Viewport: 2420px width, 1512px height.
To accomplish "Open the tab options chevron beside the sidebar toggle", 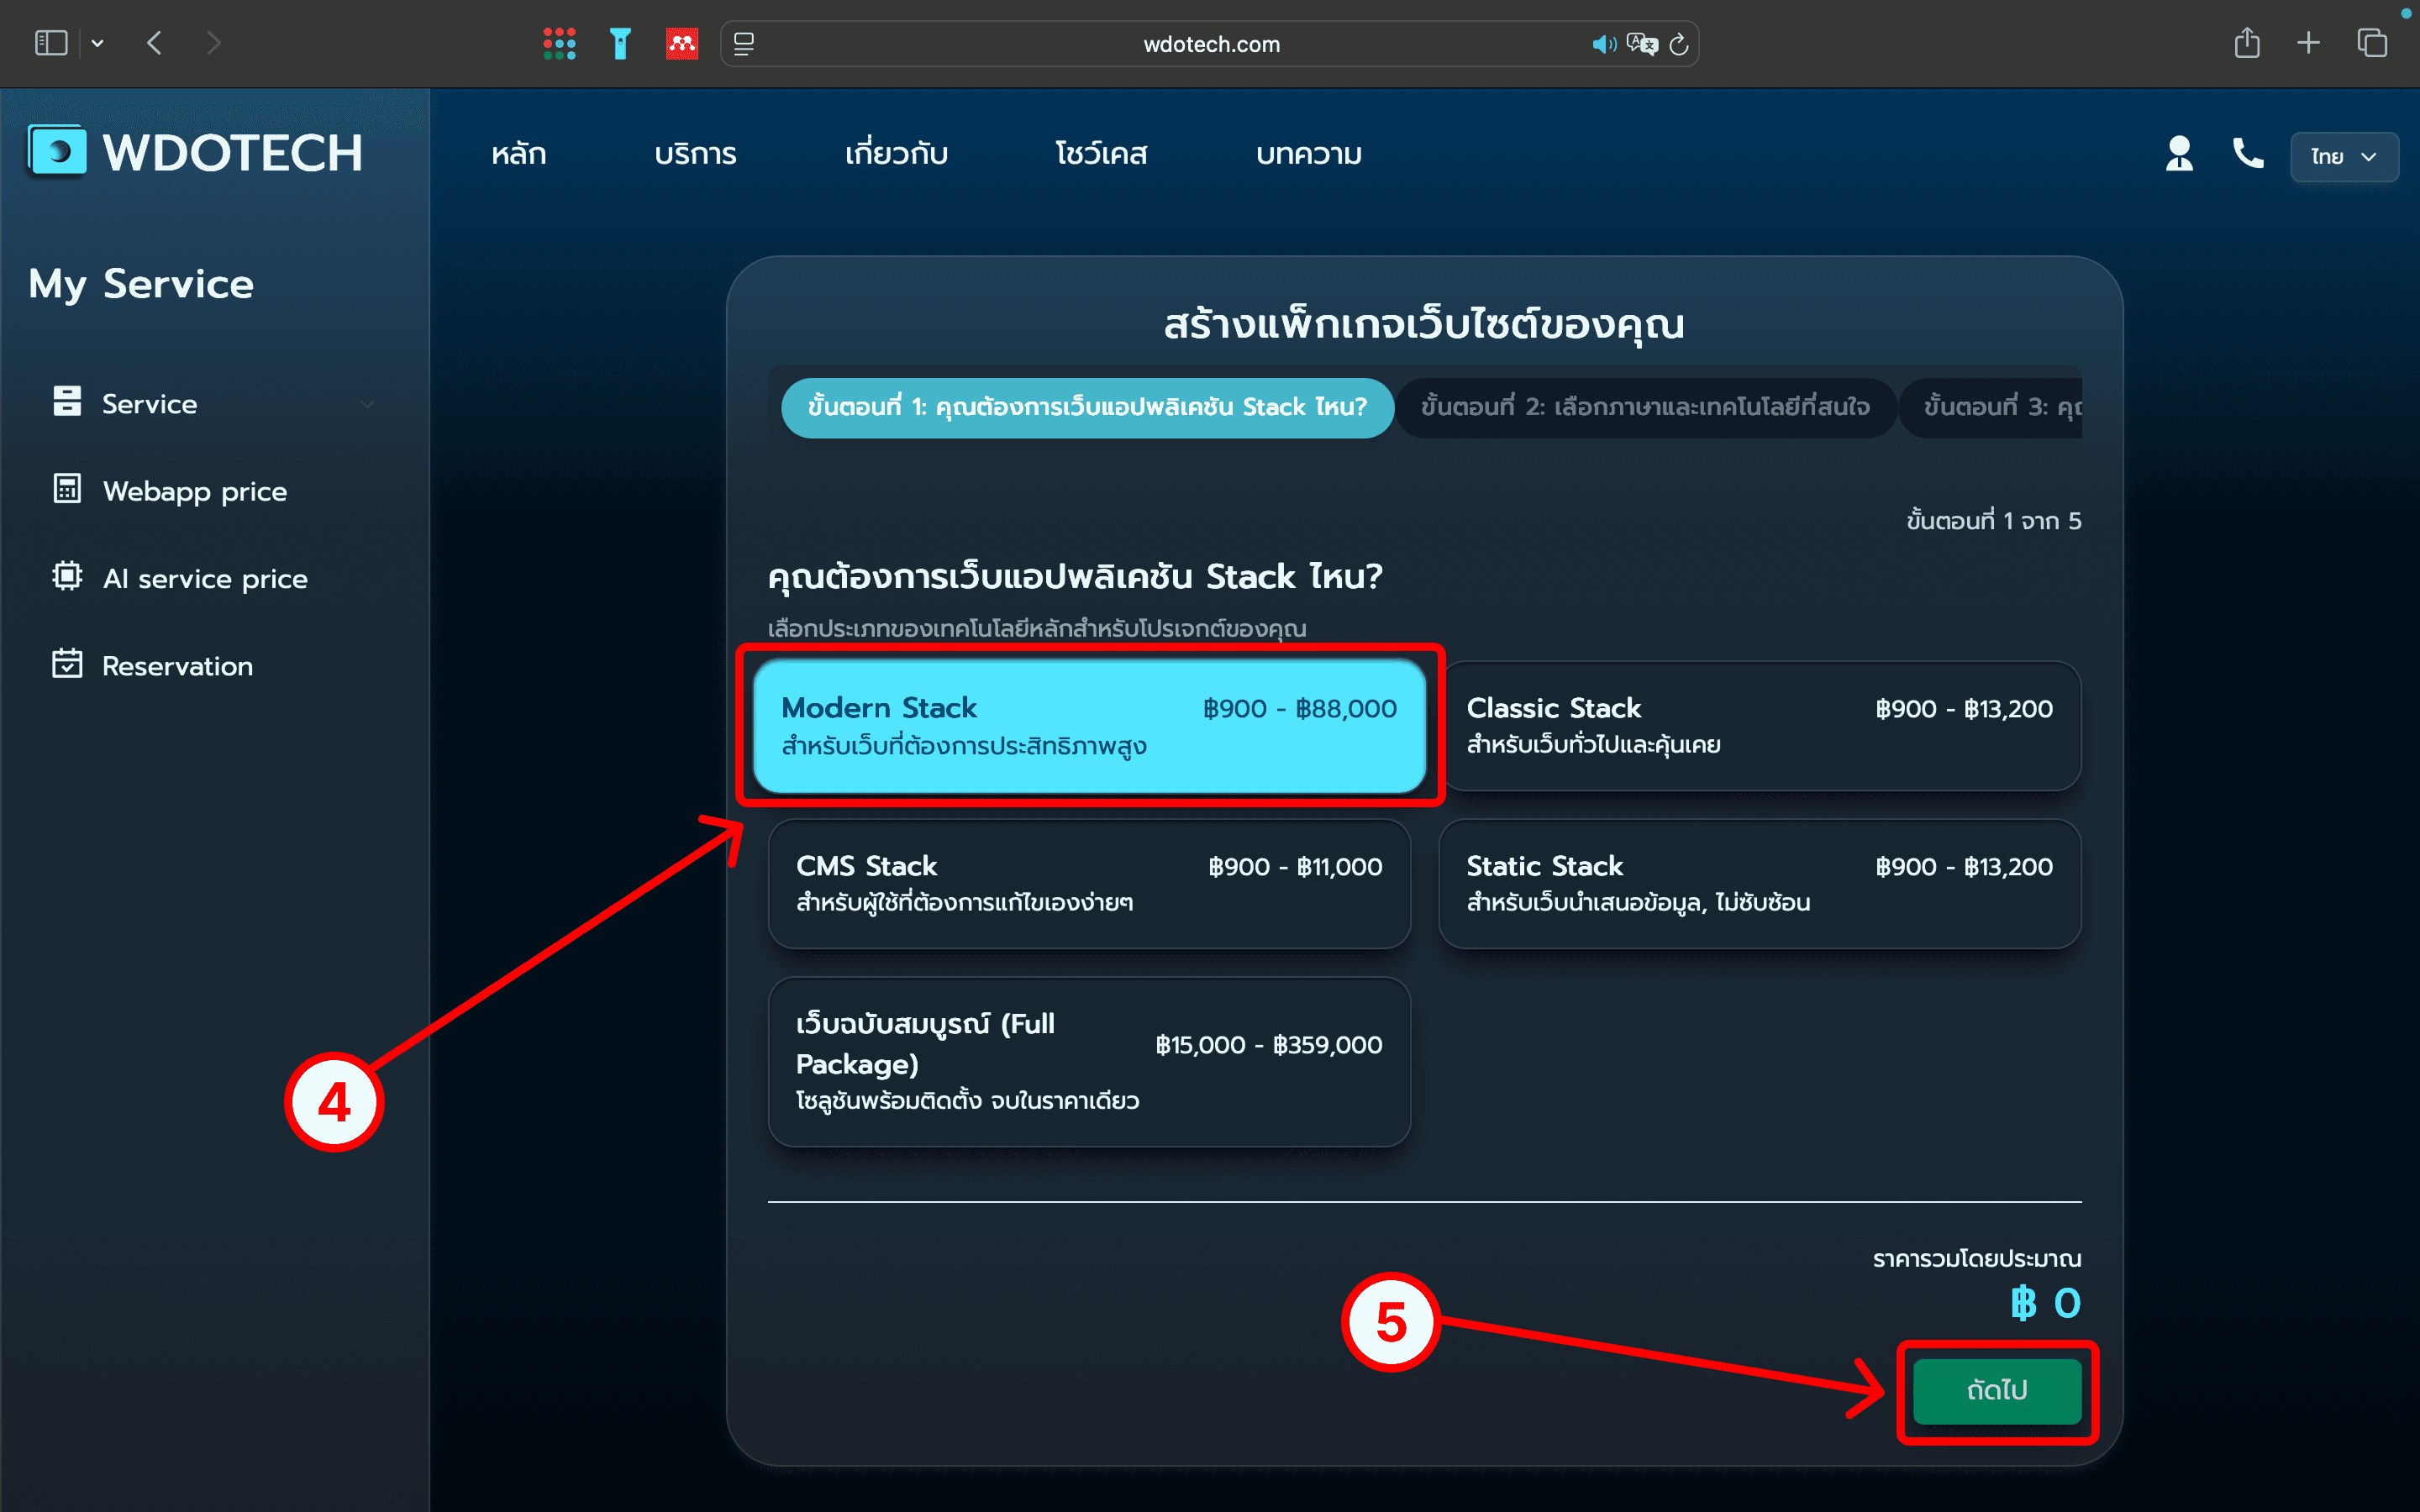I will 97,43.
